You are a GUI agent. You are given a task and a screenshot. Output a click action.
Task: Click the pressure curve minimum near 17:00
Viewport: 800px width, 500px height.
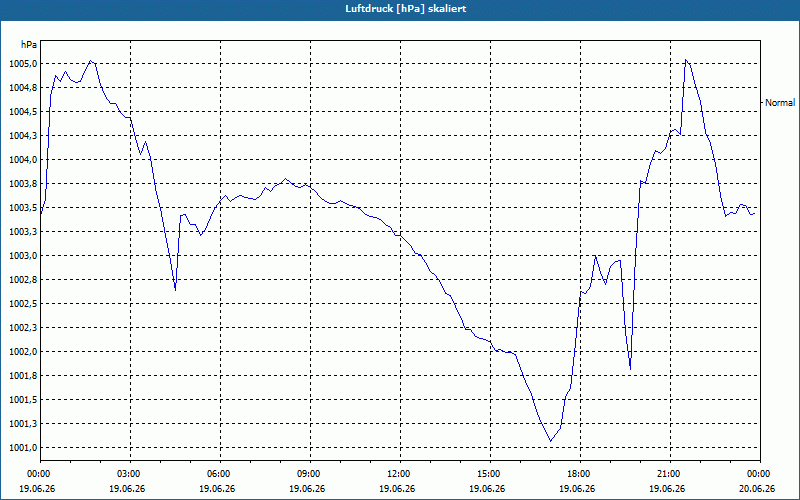551,441
